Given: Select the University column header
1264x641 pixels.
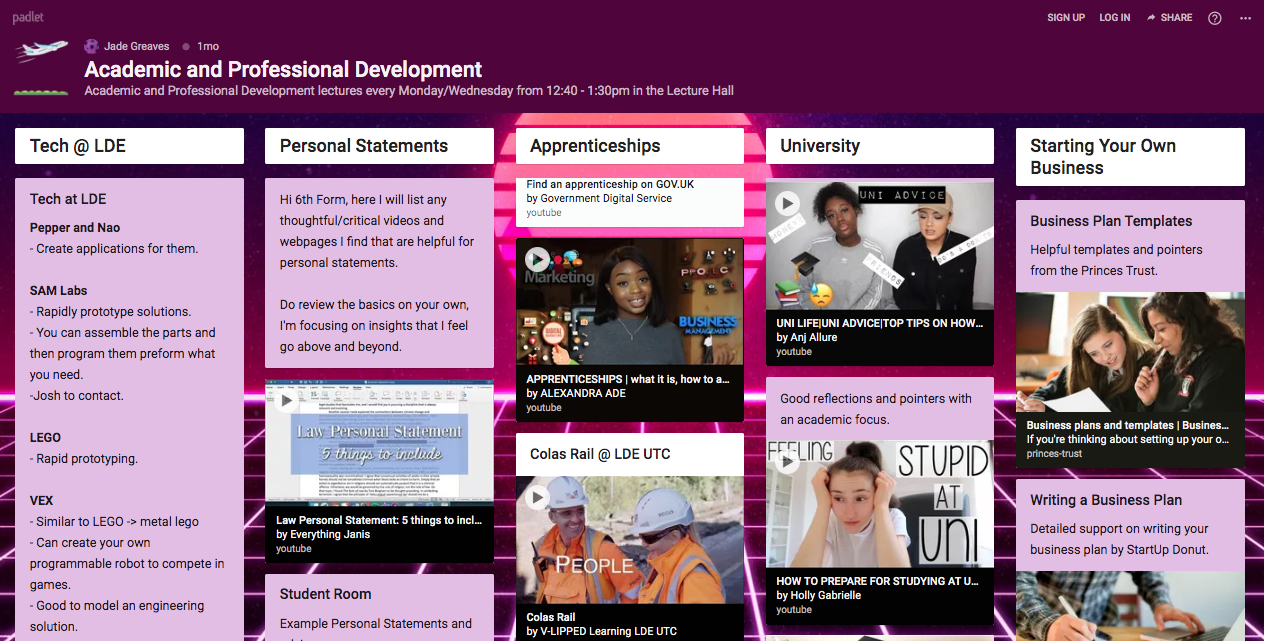Looking at the screenshot, I should point(880,146).
